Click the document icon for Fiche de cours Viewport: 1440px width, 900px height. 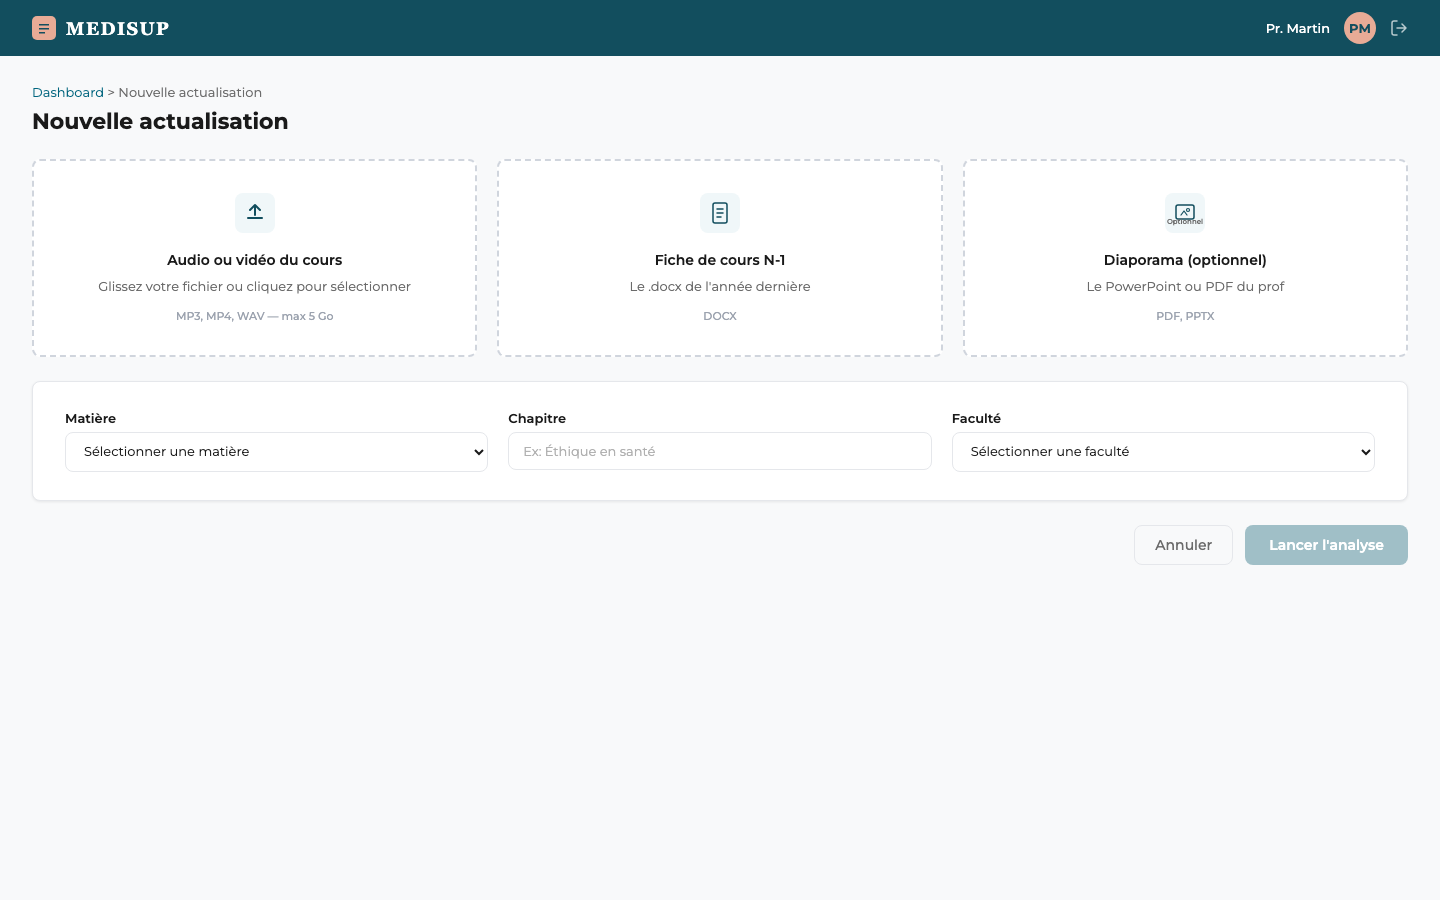tap(720, 212)
